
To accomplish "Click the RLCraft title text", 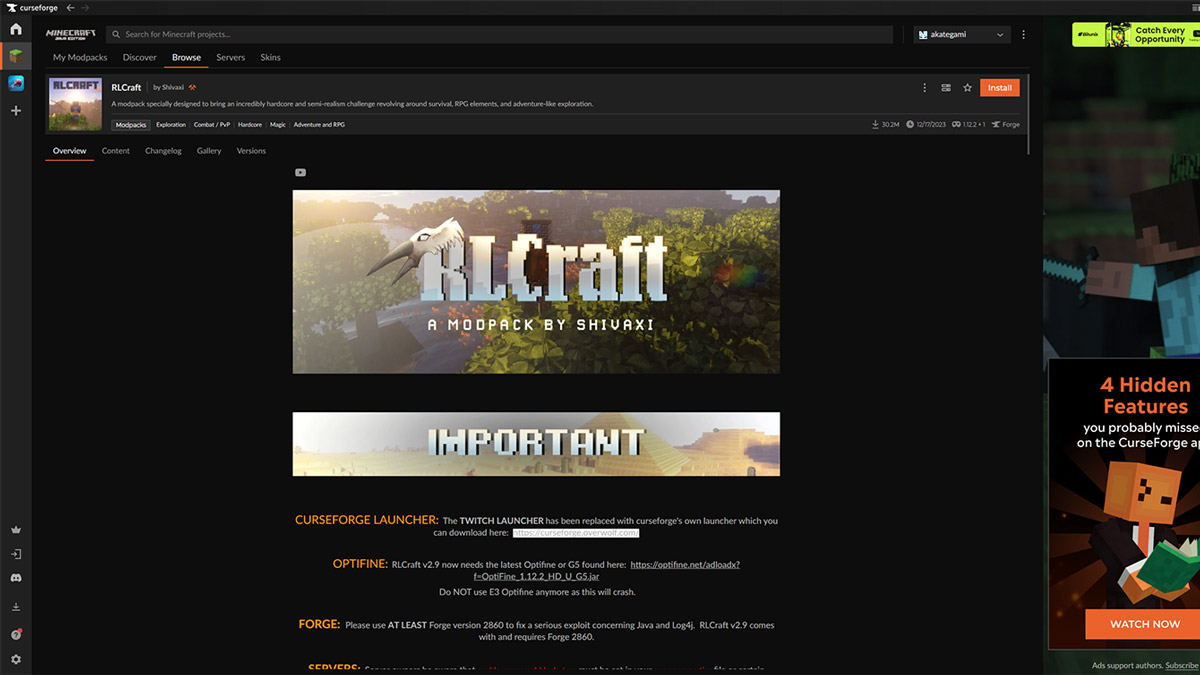I will [126, 88].
